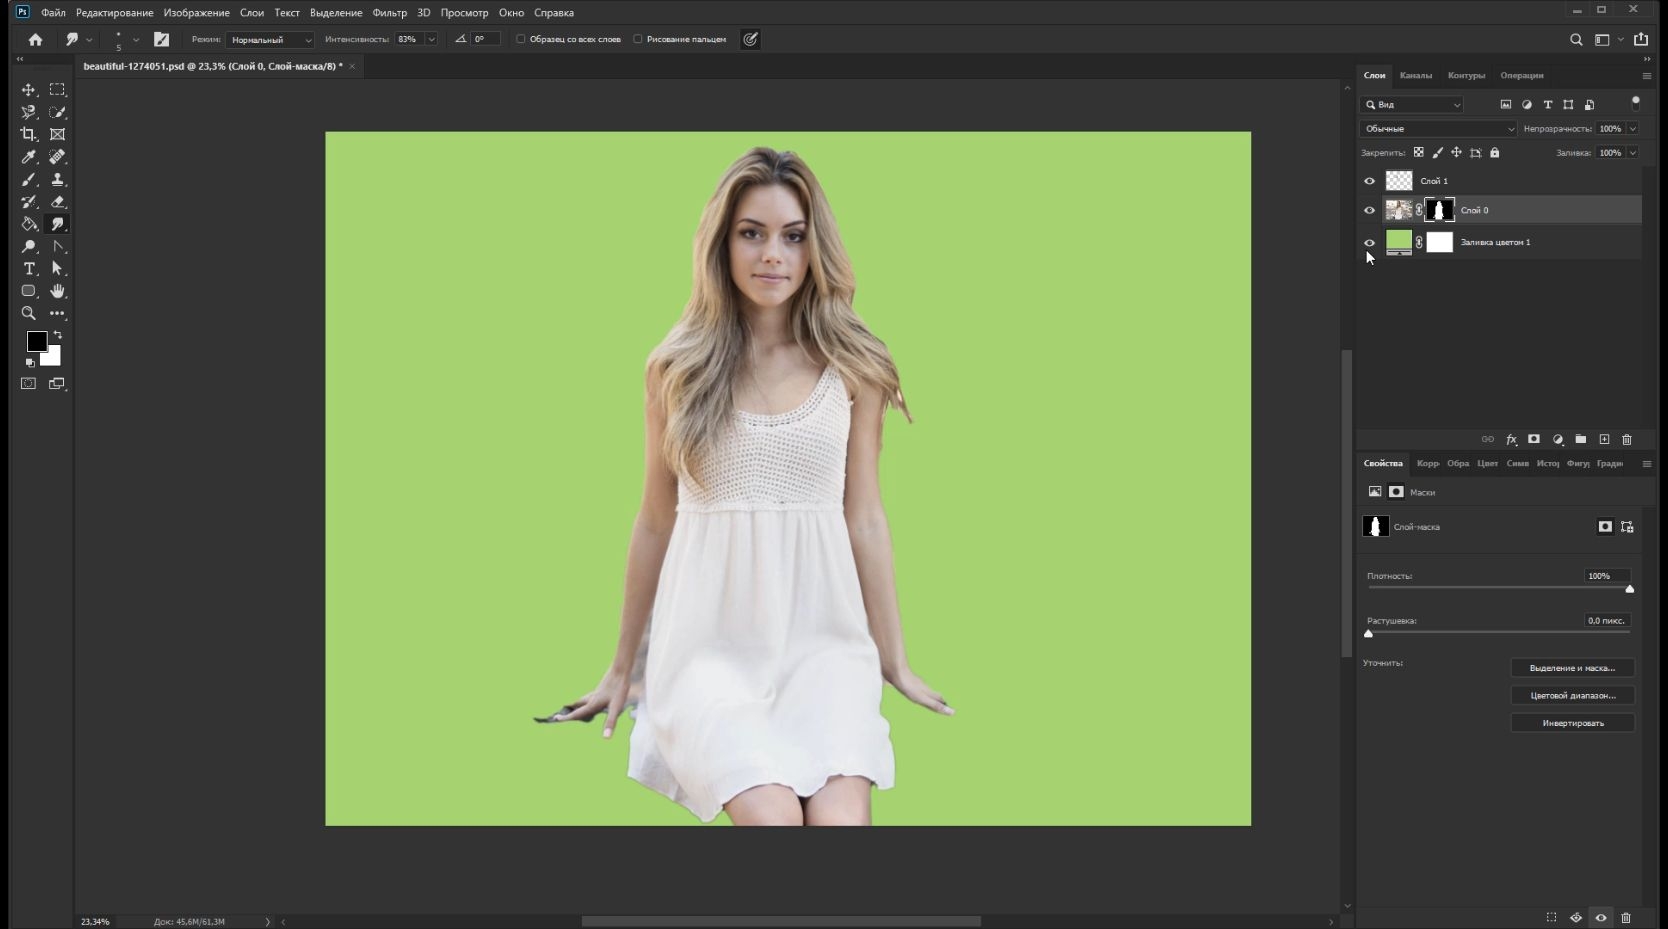Open the workspace switcher dropdown
This screenshot has height=929, width=1668.
click(1608, 40)
